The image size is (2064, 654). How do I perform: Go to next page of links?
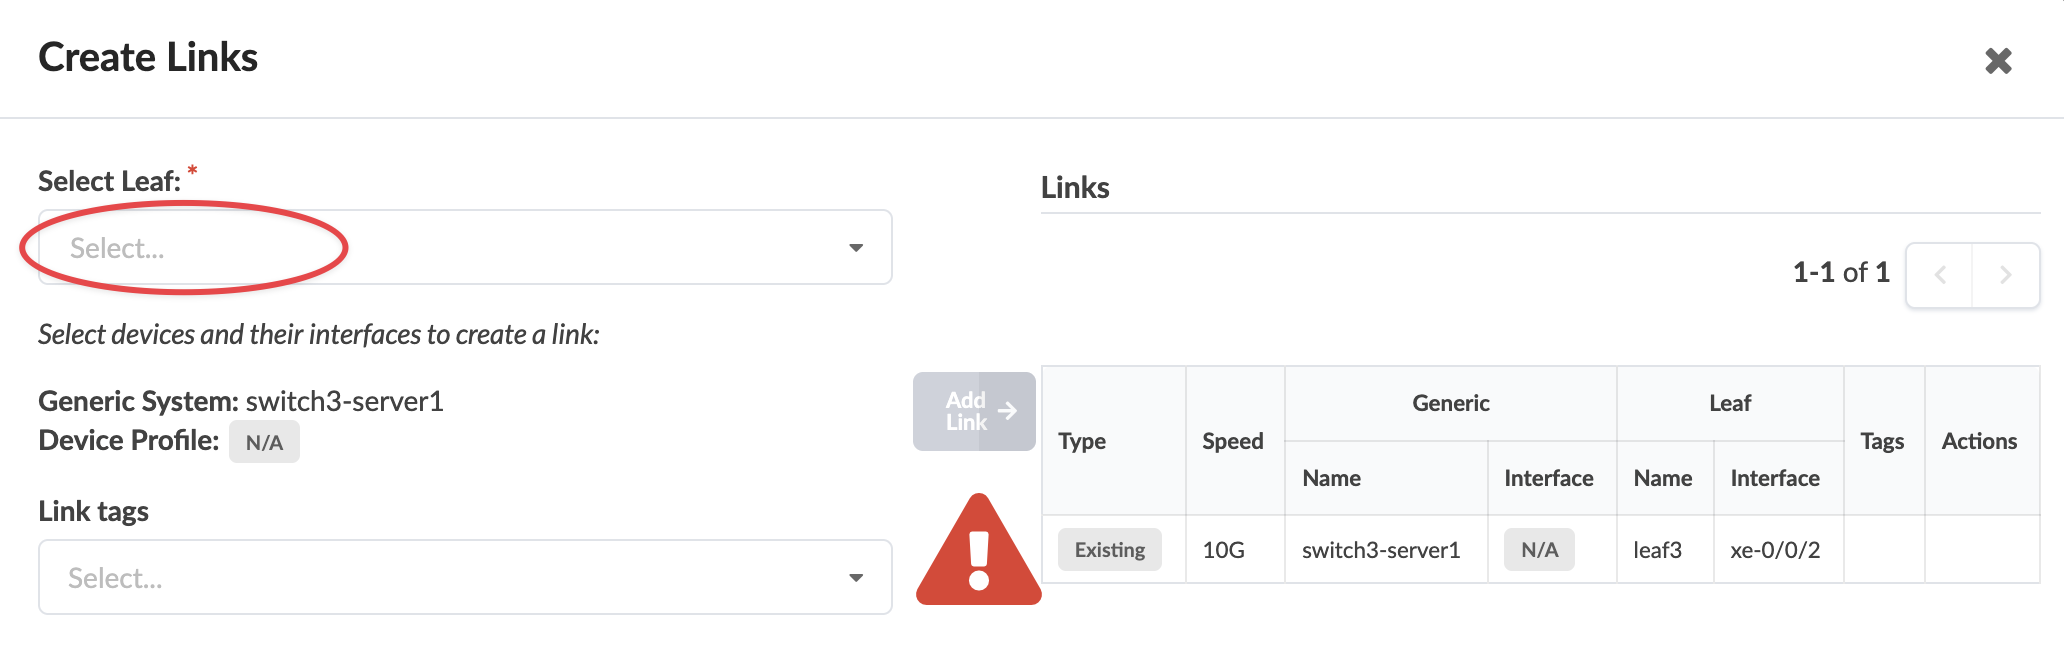(2005, 275)
